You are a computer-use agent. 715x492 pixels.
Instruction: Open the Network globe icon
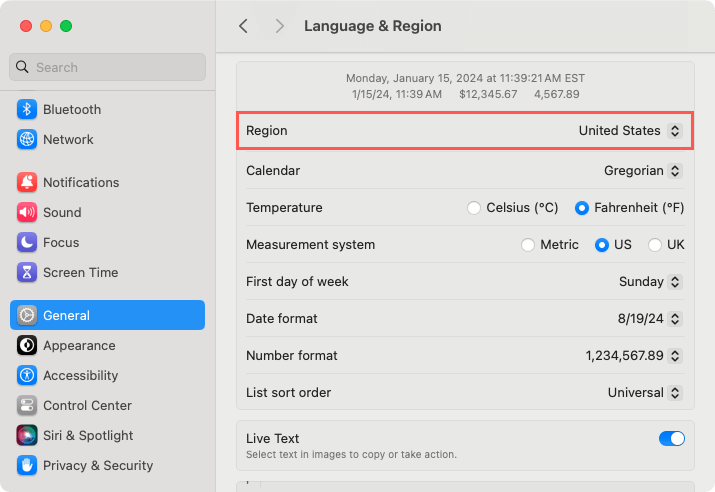[27, 140]
